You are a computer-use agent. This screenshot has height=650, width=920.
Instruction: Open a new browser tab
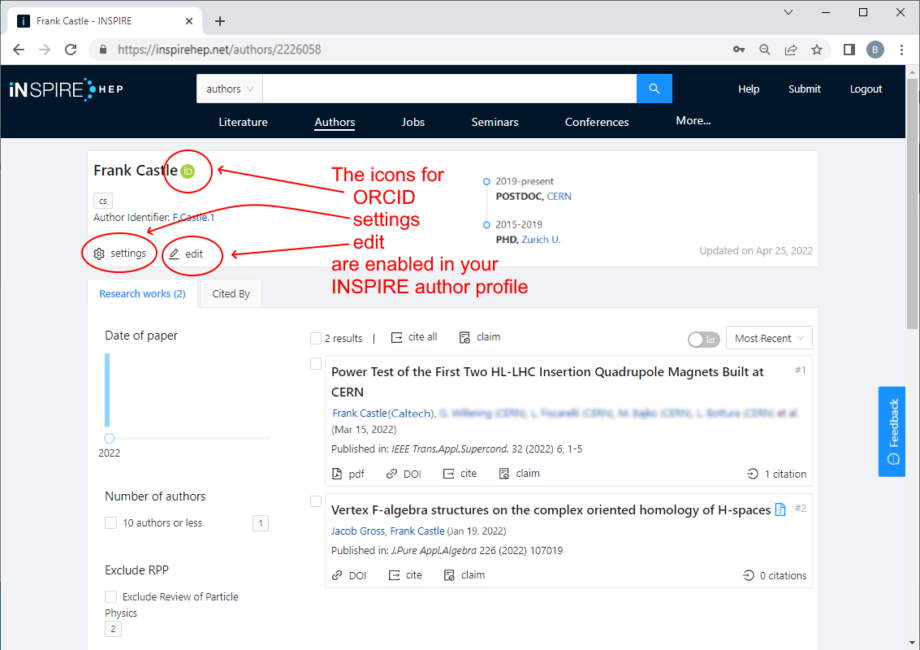click(x=220, y=21)
